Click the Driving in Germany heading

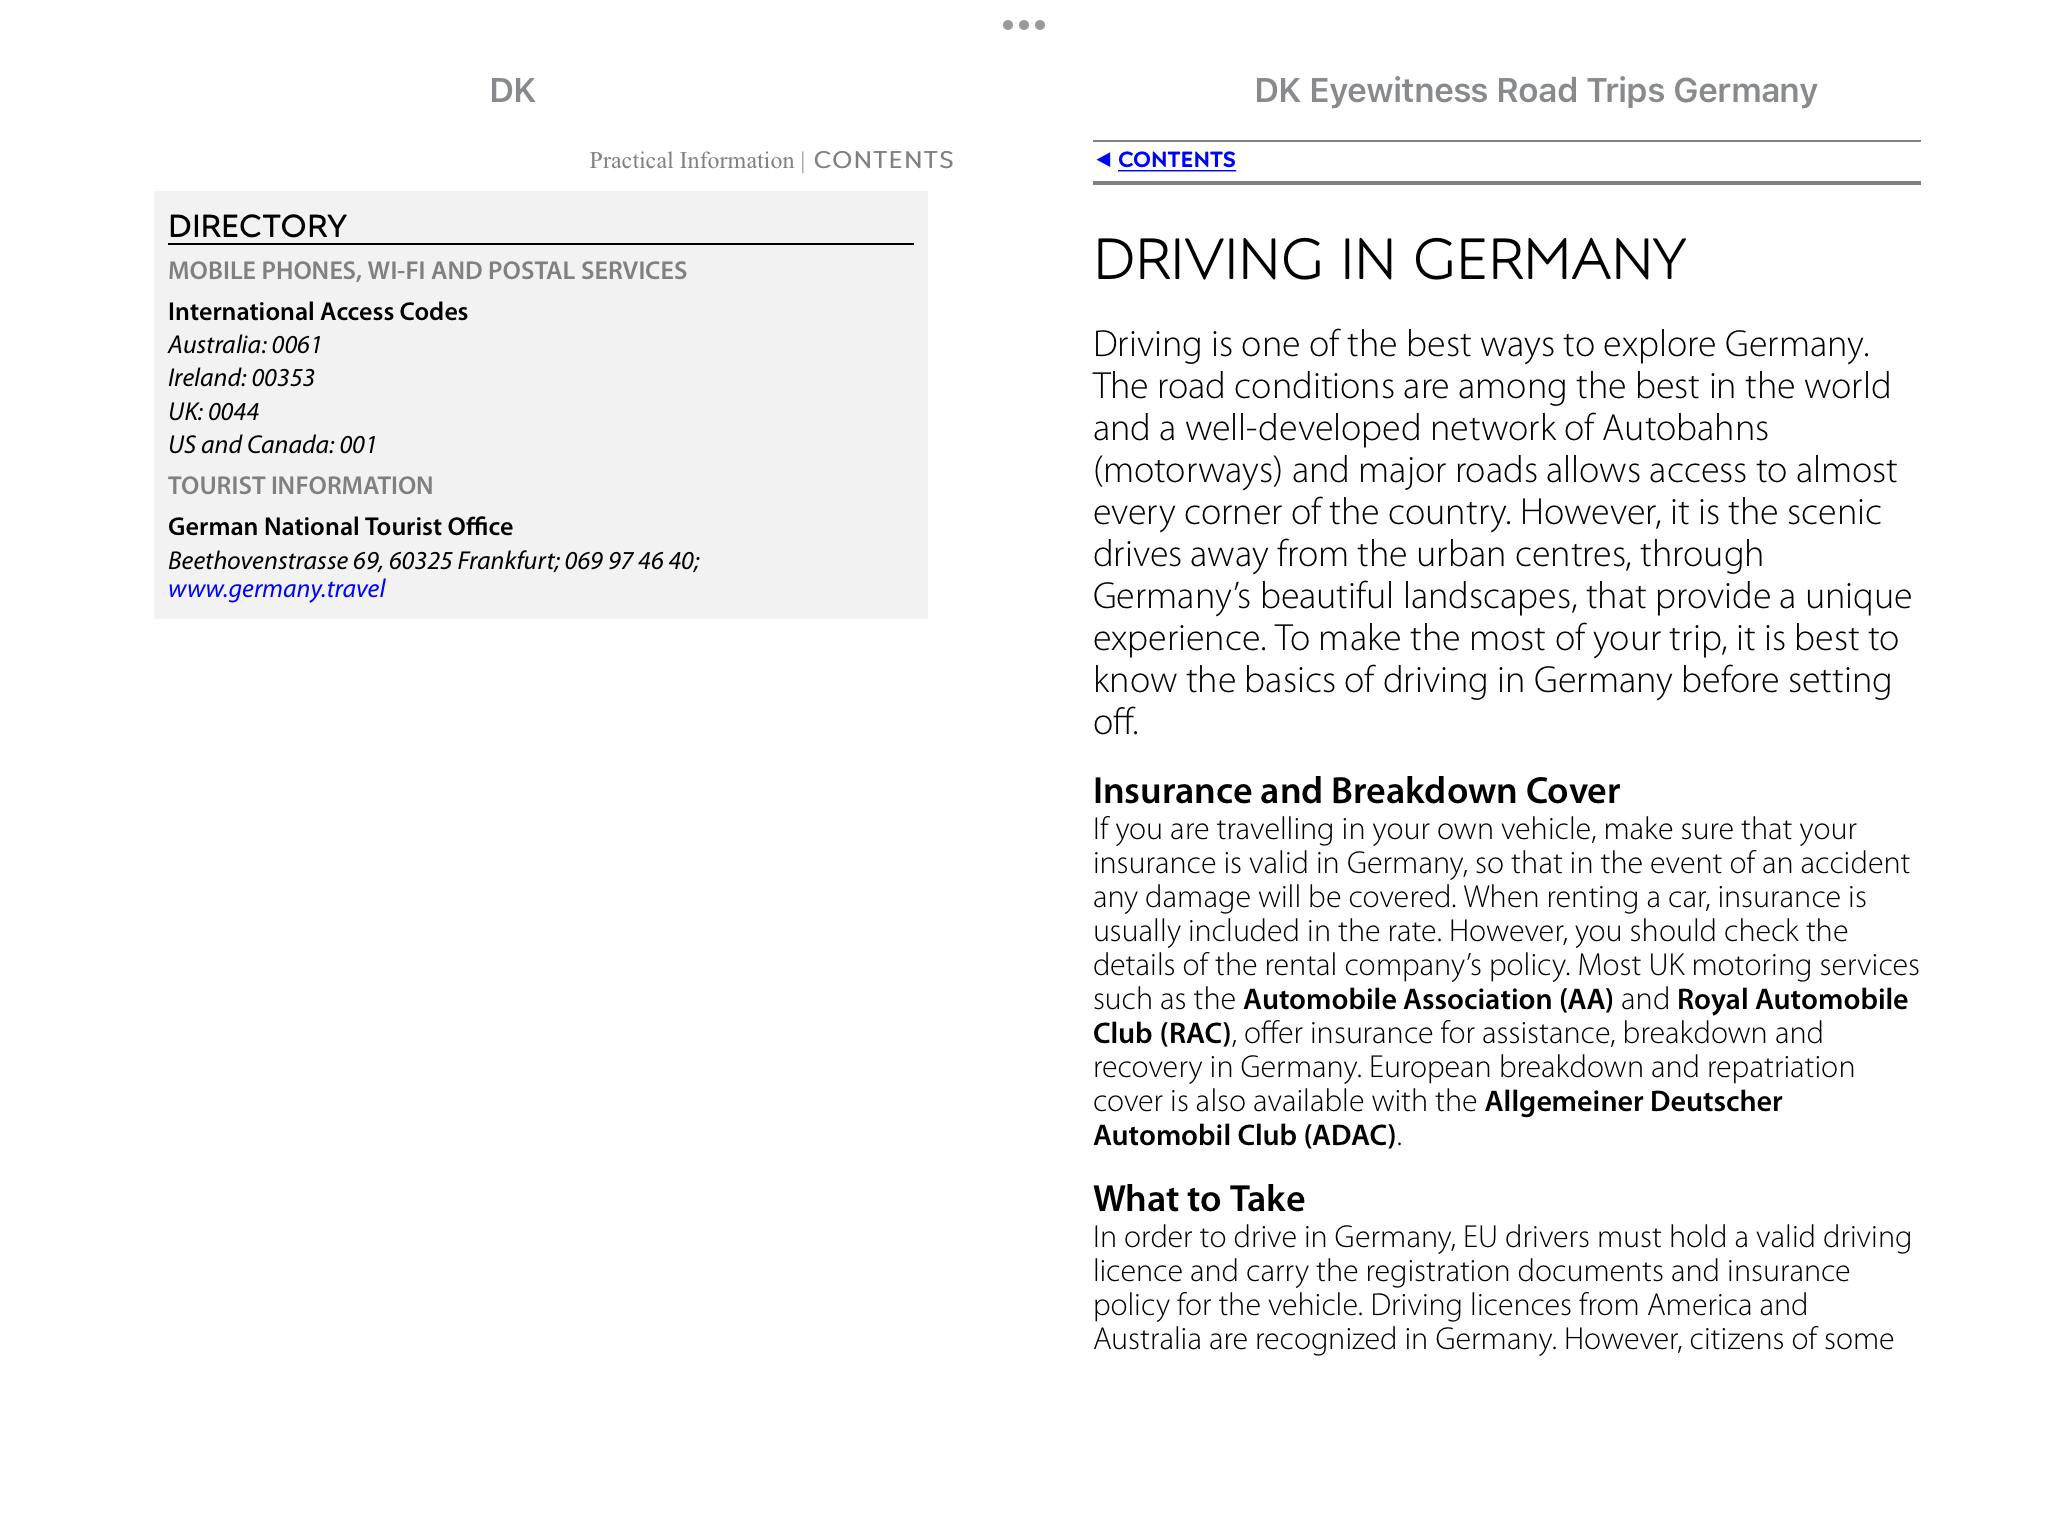[x=1389, y=260]
